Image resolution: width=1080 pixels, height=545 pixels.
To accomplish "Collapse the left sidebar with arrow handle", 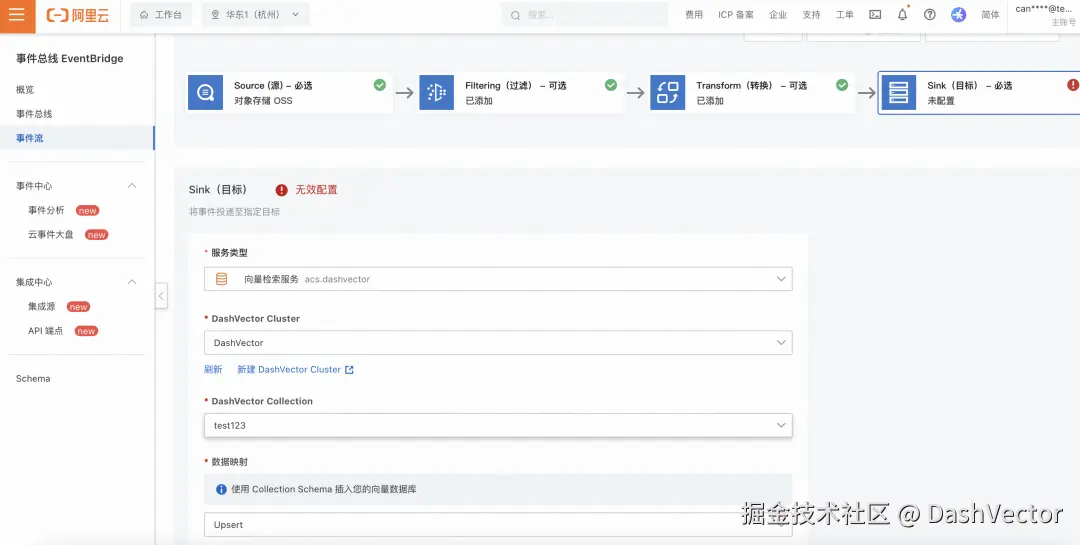I will click(x=161, y=296).
